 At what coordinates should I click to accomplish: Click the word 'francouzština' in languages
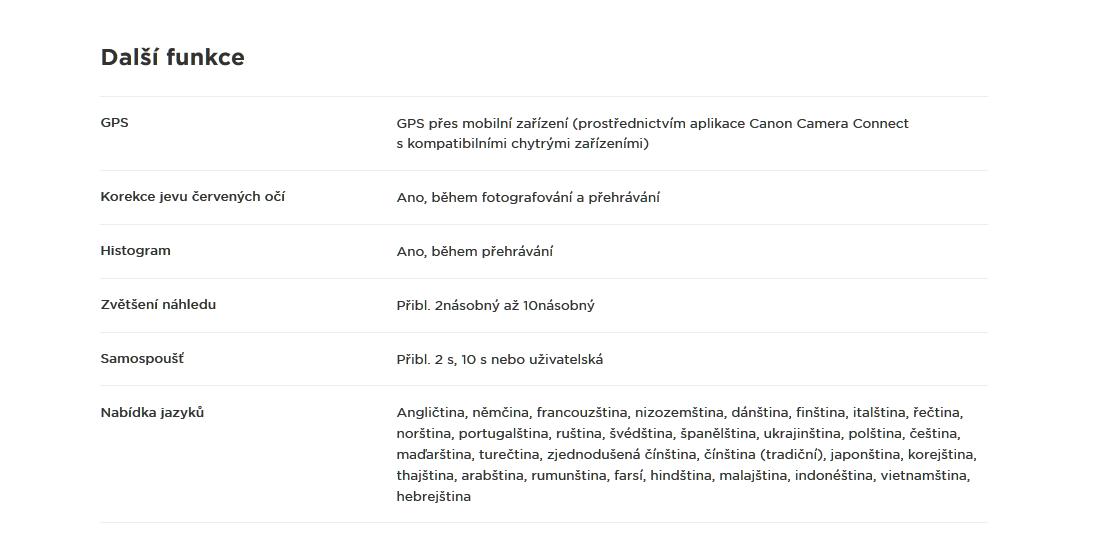[581, 413]
